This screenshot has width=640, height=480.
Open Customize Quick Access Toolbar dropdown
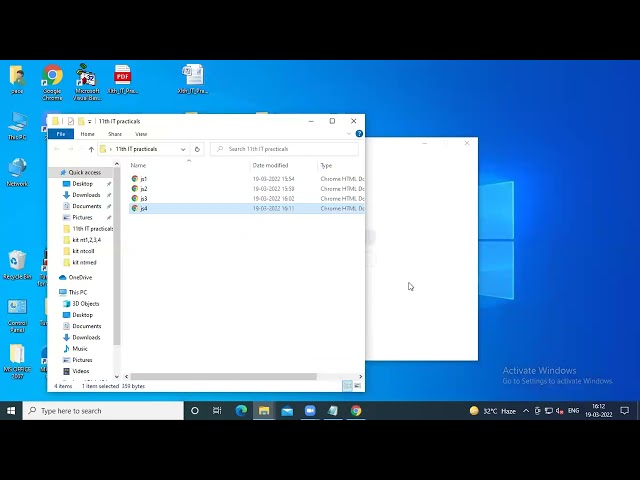[x=91, y=121]
